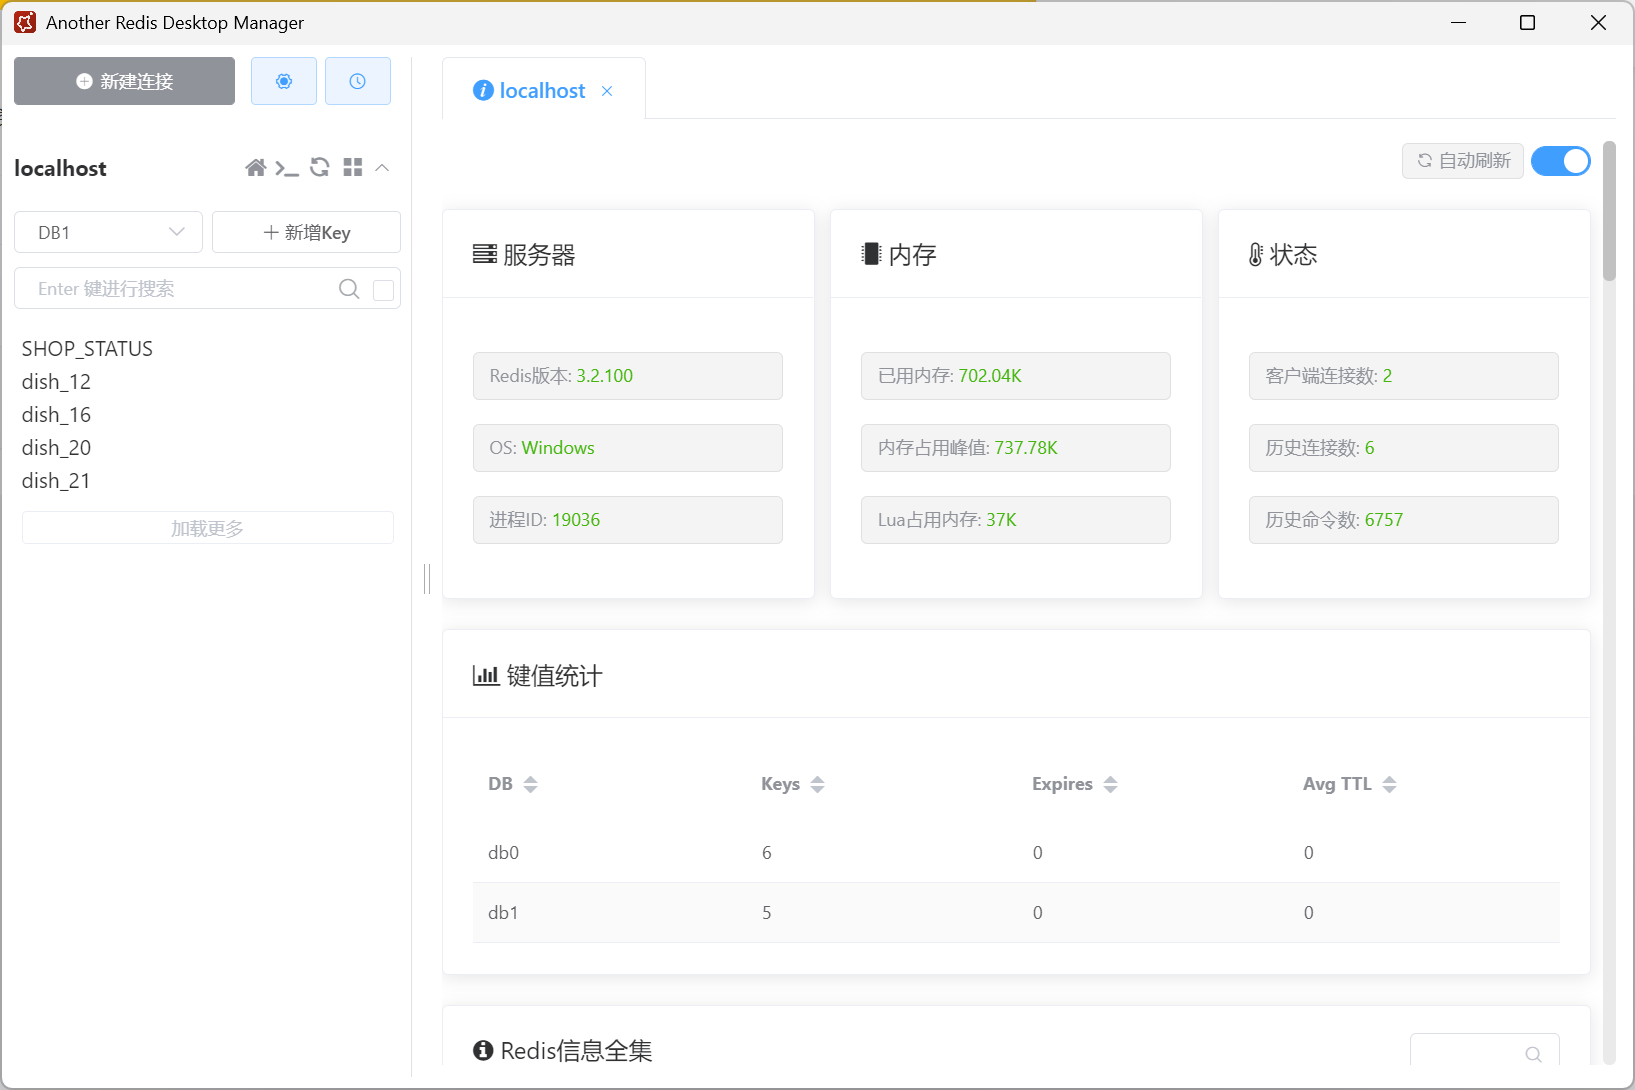Image resolution: width=1635 pixels, height=1090 pixels.
Task: Click the search magnifier in key search
Action: pyautogui.click(x=348, y=289)
